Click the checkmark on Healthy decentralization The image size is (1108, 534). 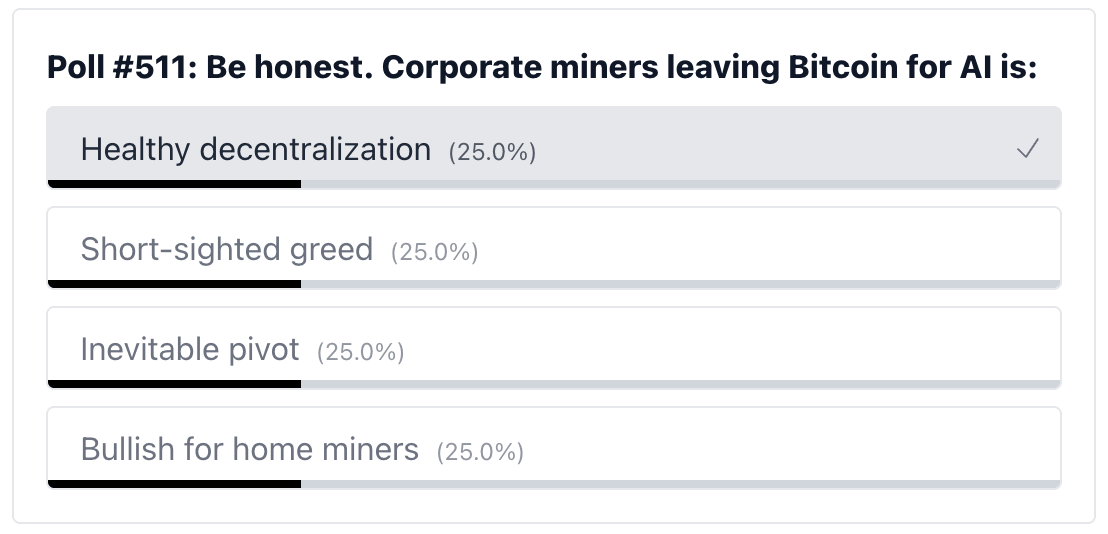pos(1027,150)
